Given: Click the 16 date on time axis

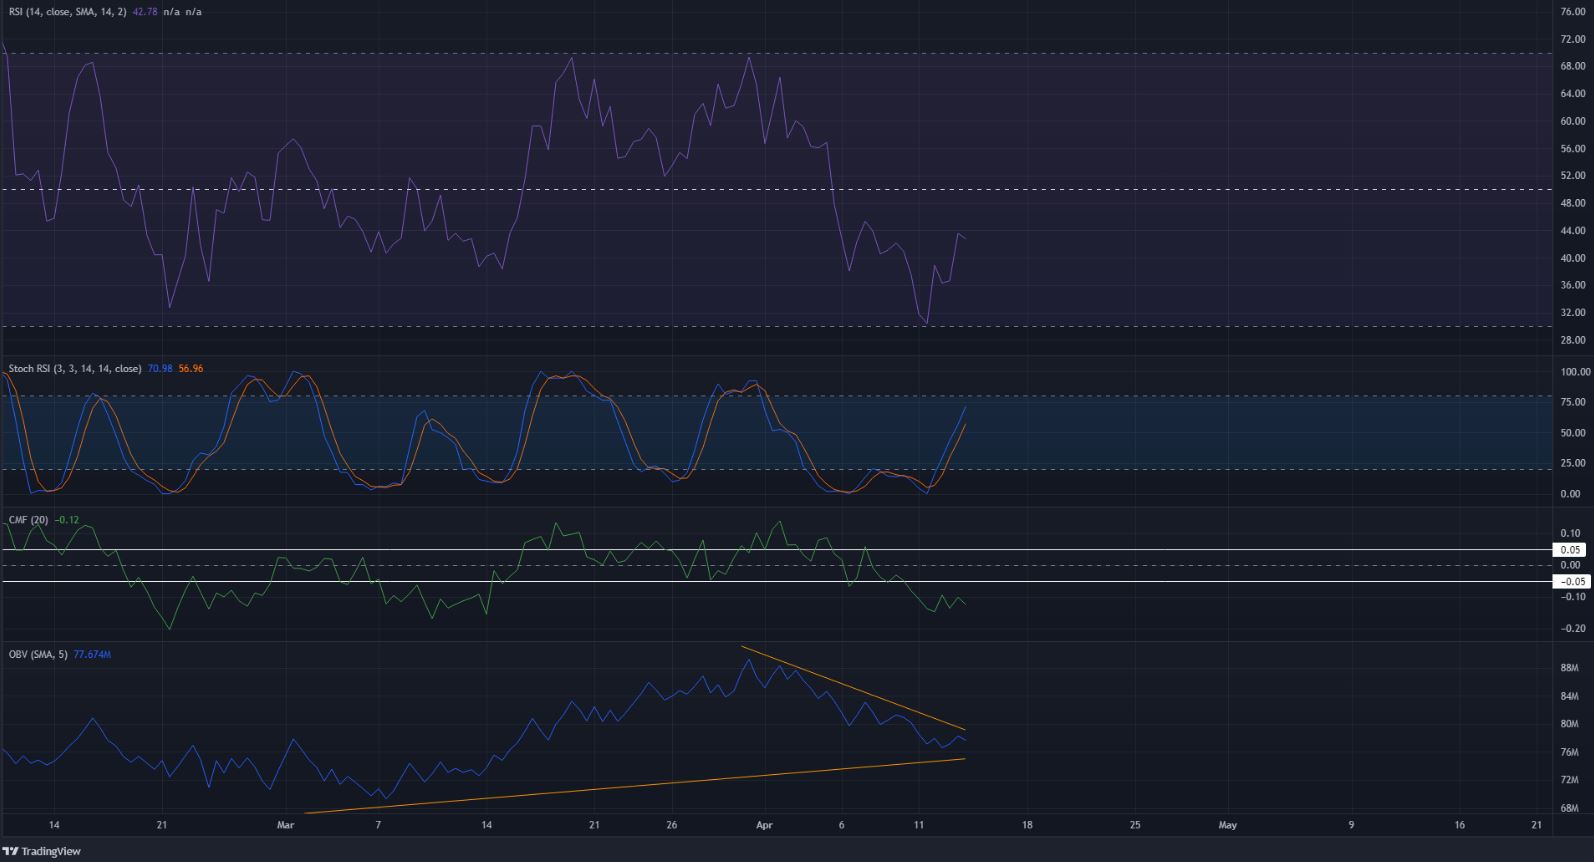Looking at the screenshot, I should 1459,826.
